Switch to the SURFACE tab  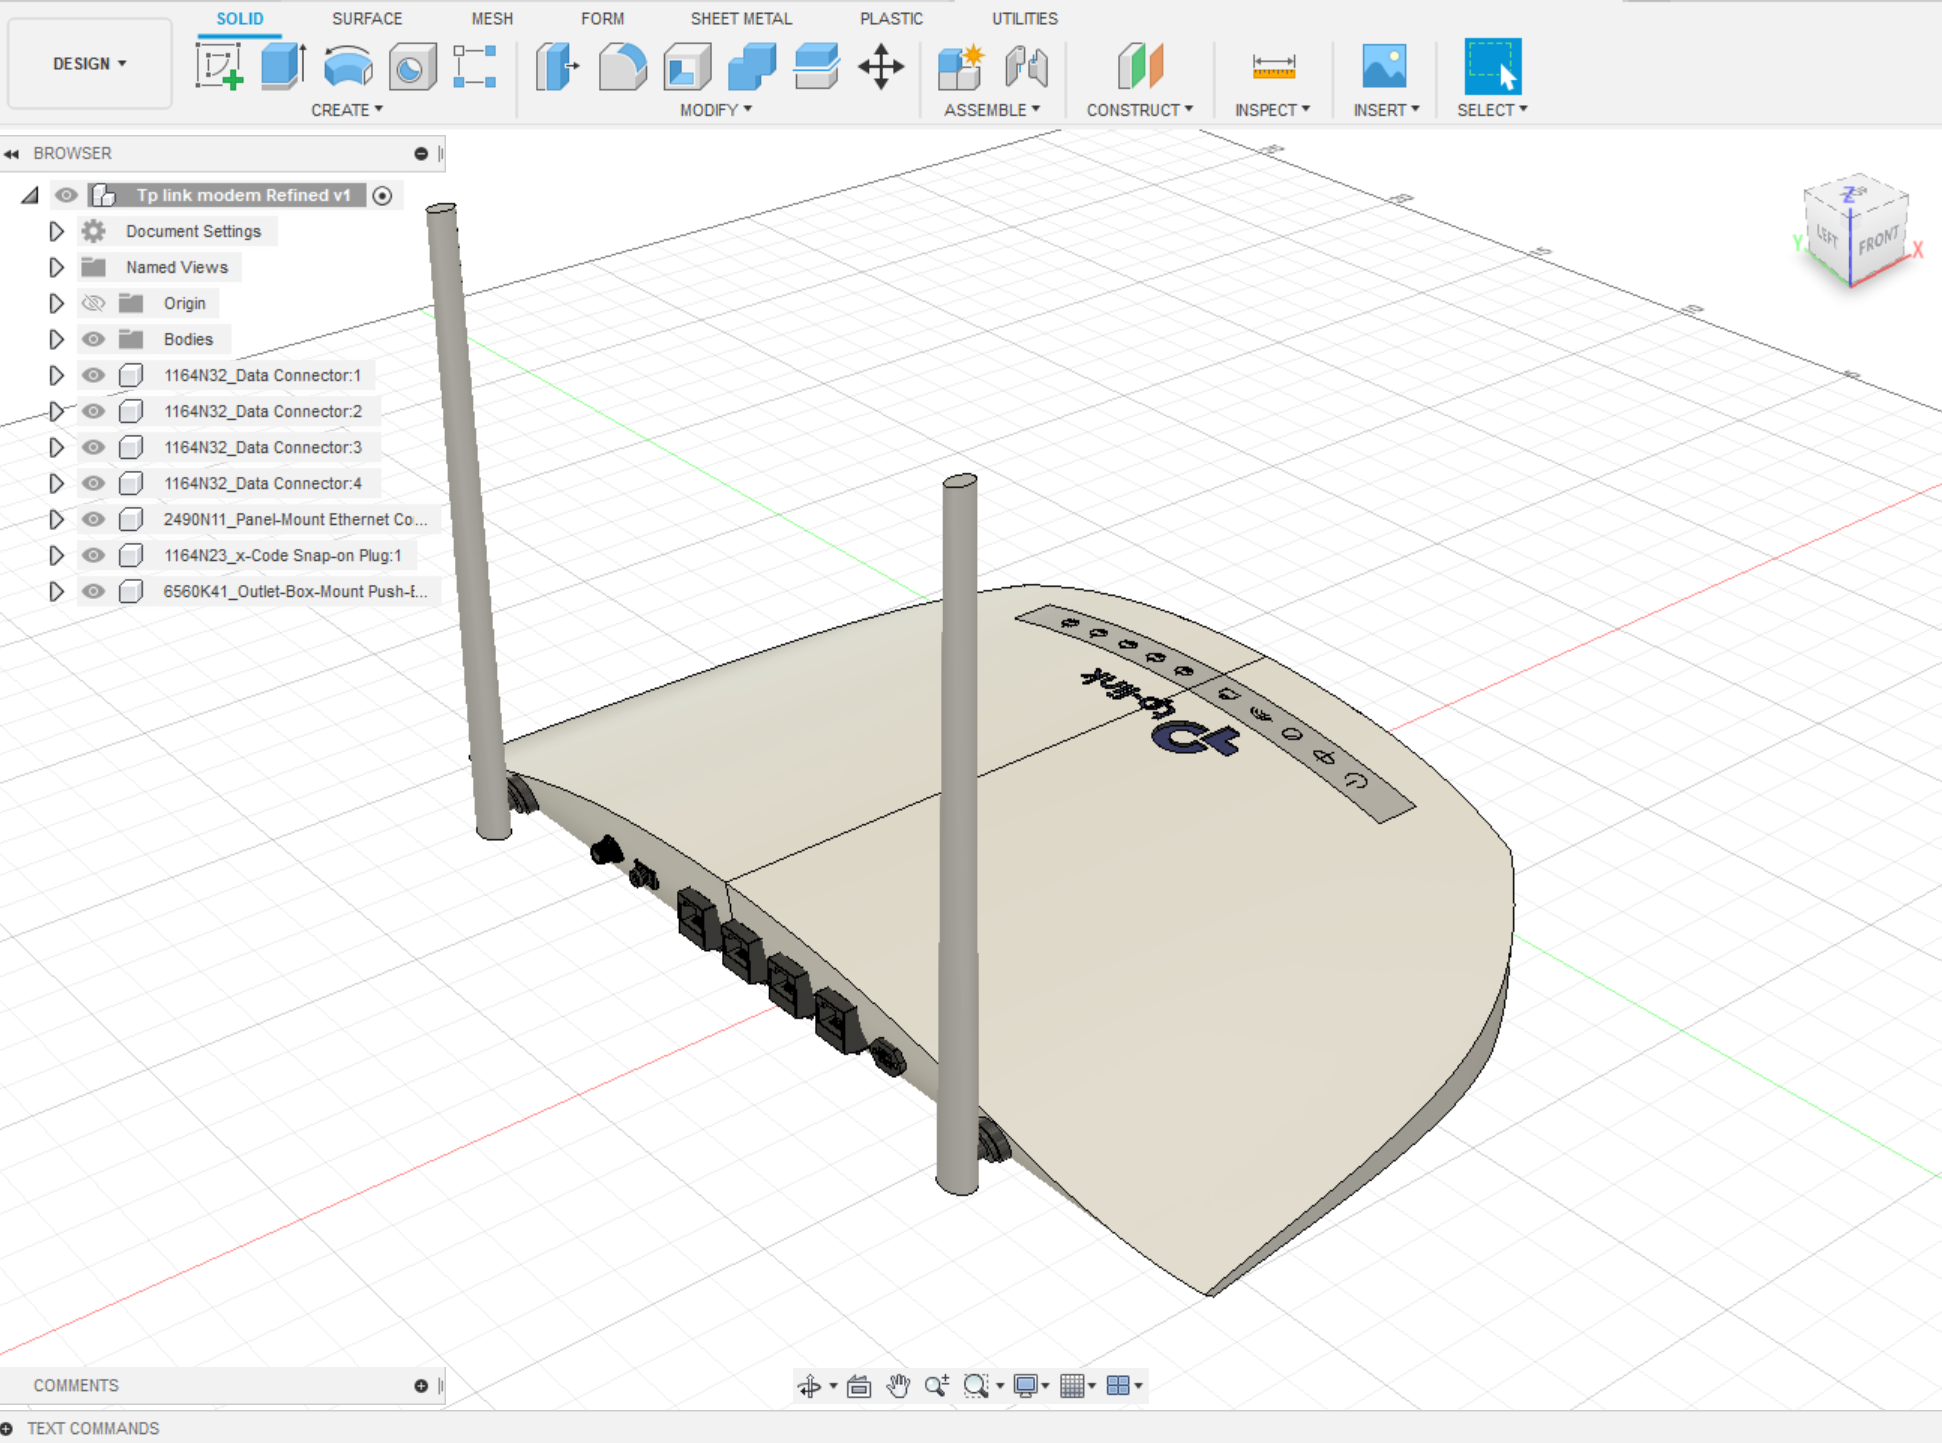(x=367, y=18)
